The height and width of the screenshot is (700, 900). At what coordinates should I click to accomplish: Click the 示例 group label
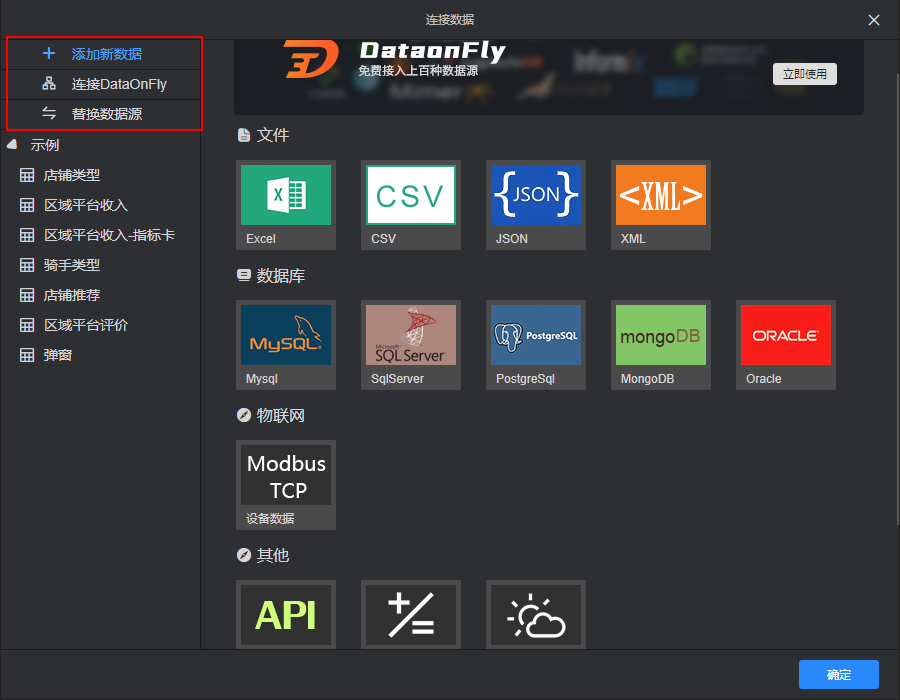[45, 145]
